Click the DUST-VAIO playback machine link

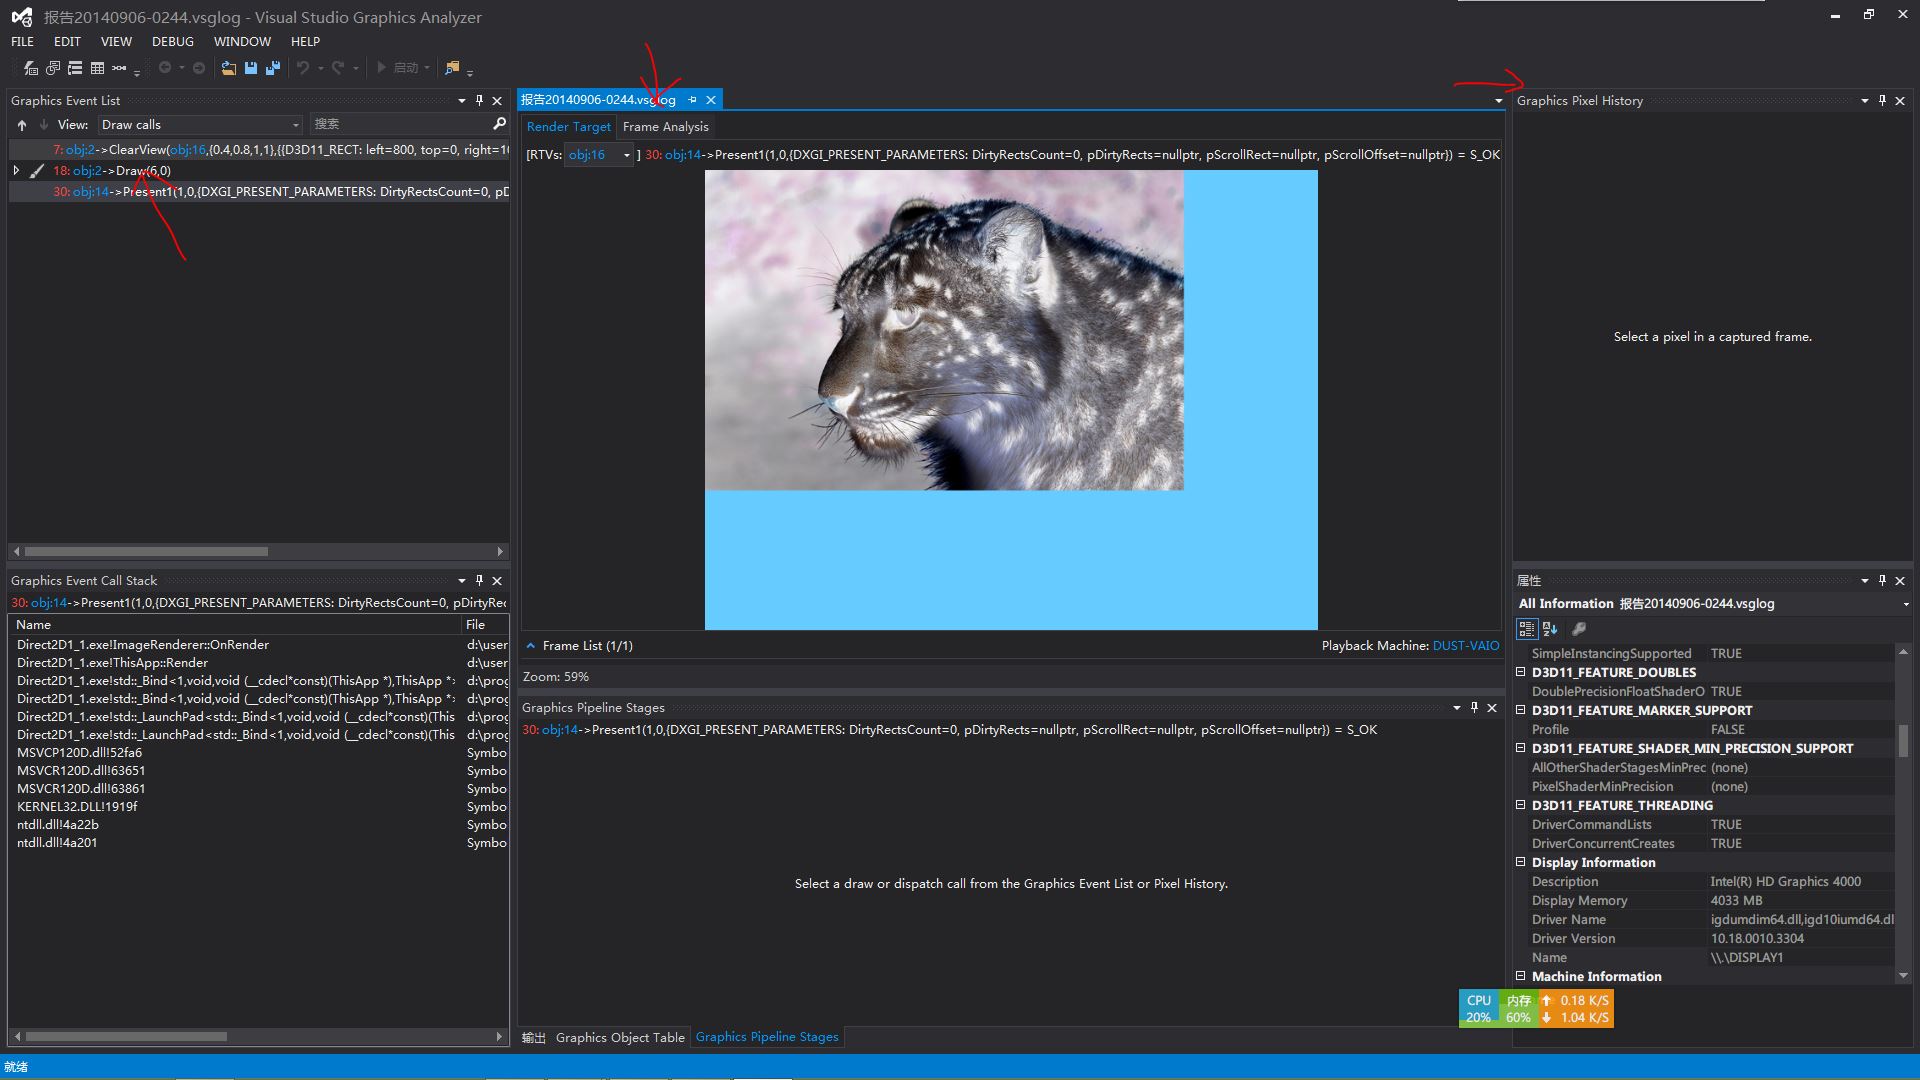pyautogui.click(x=1465, y=645)
